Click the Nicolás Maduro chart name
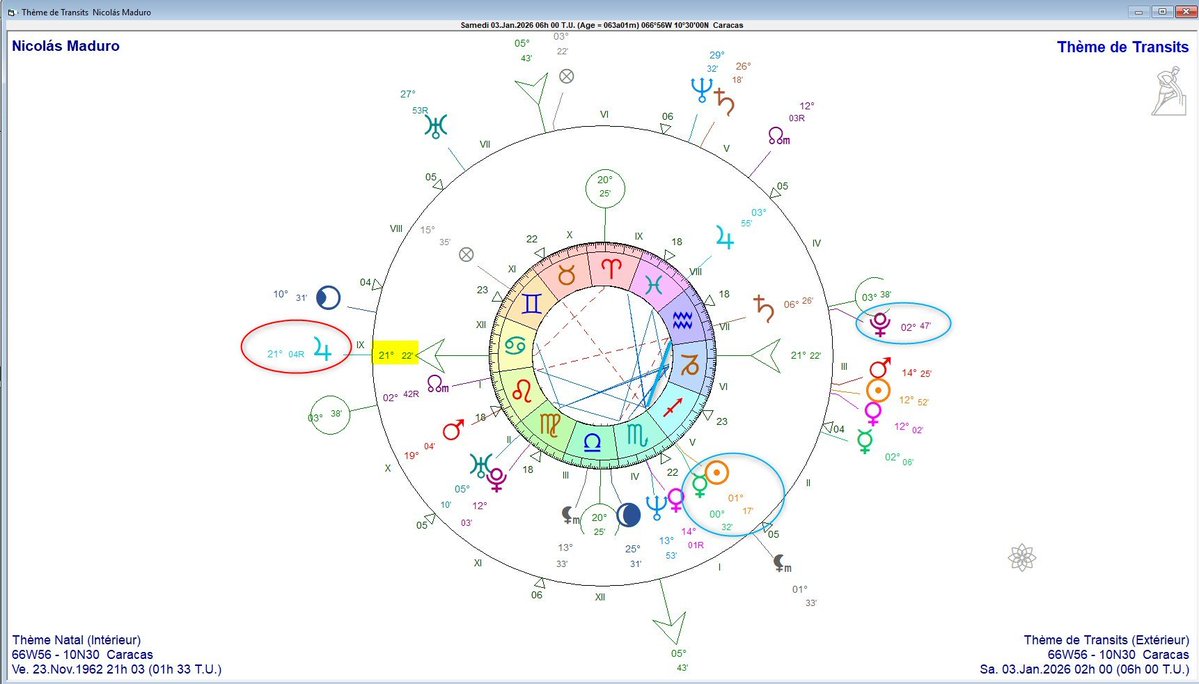The width and height of the screenshot is (1199, 684). (66, 46)
